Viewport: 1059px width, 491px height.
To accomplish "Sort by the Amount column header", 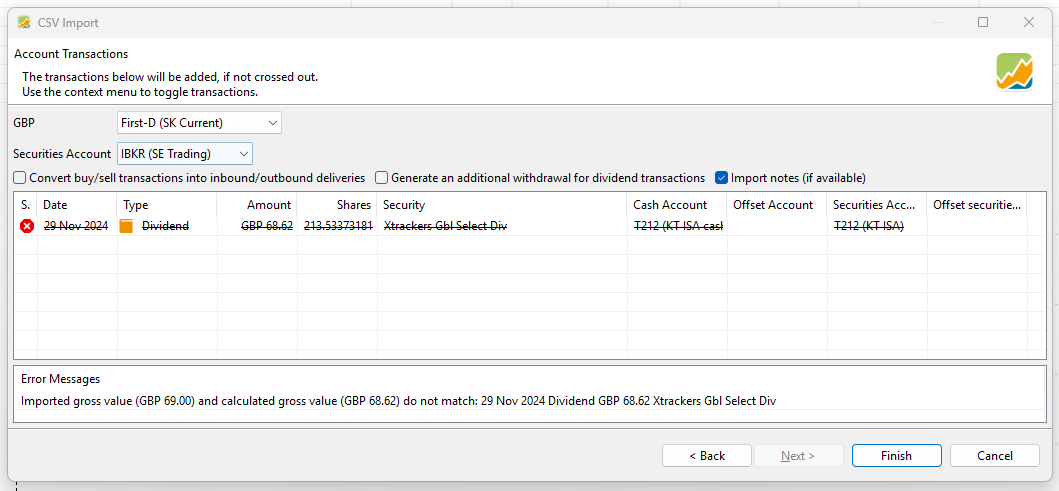I will point(257,205).
